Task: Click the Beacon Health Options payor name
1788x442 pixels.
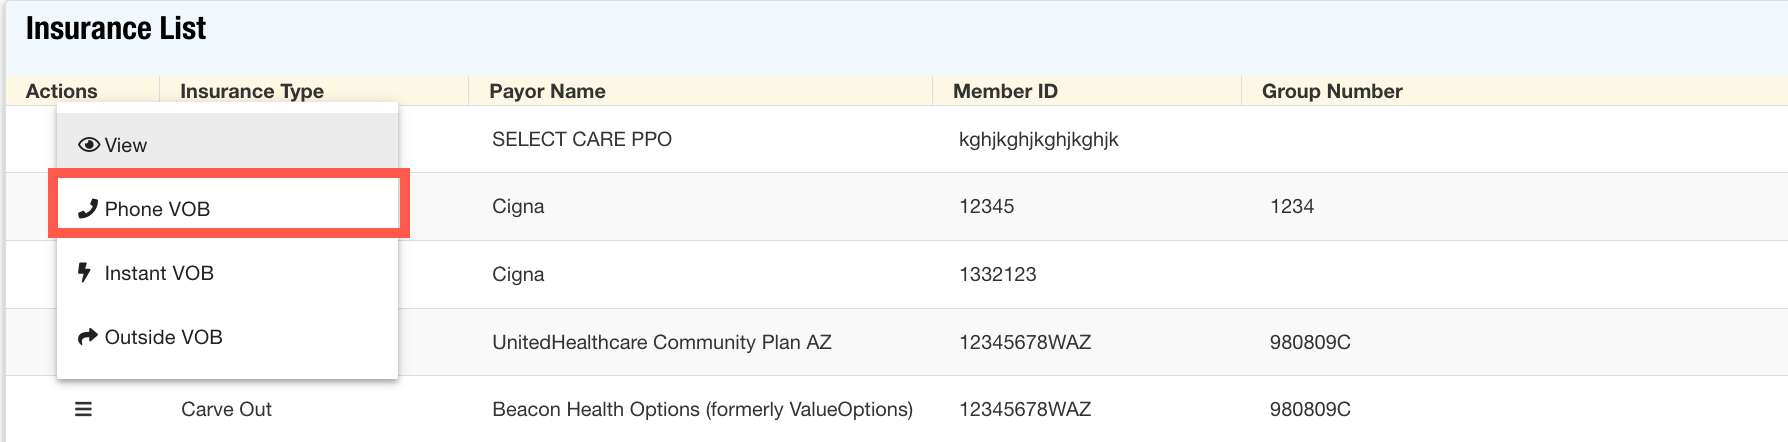Action: [702, 409]
